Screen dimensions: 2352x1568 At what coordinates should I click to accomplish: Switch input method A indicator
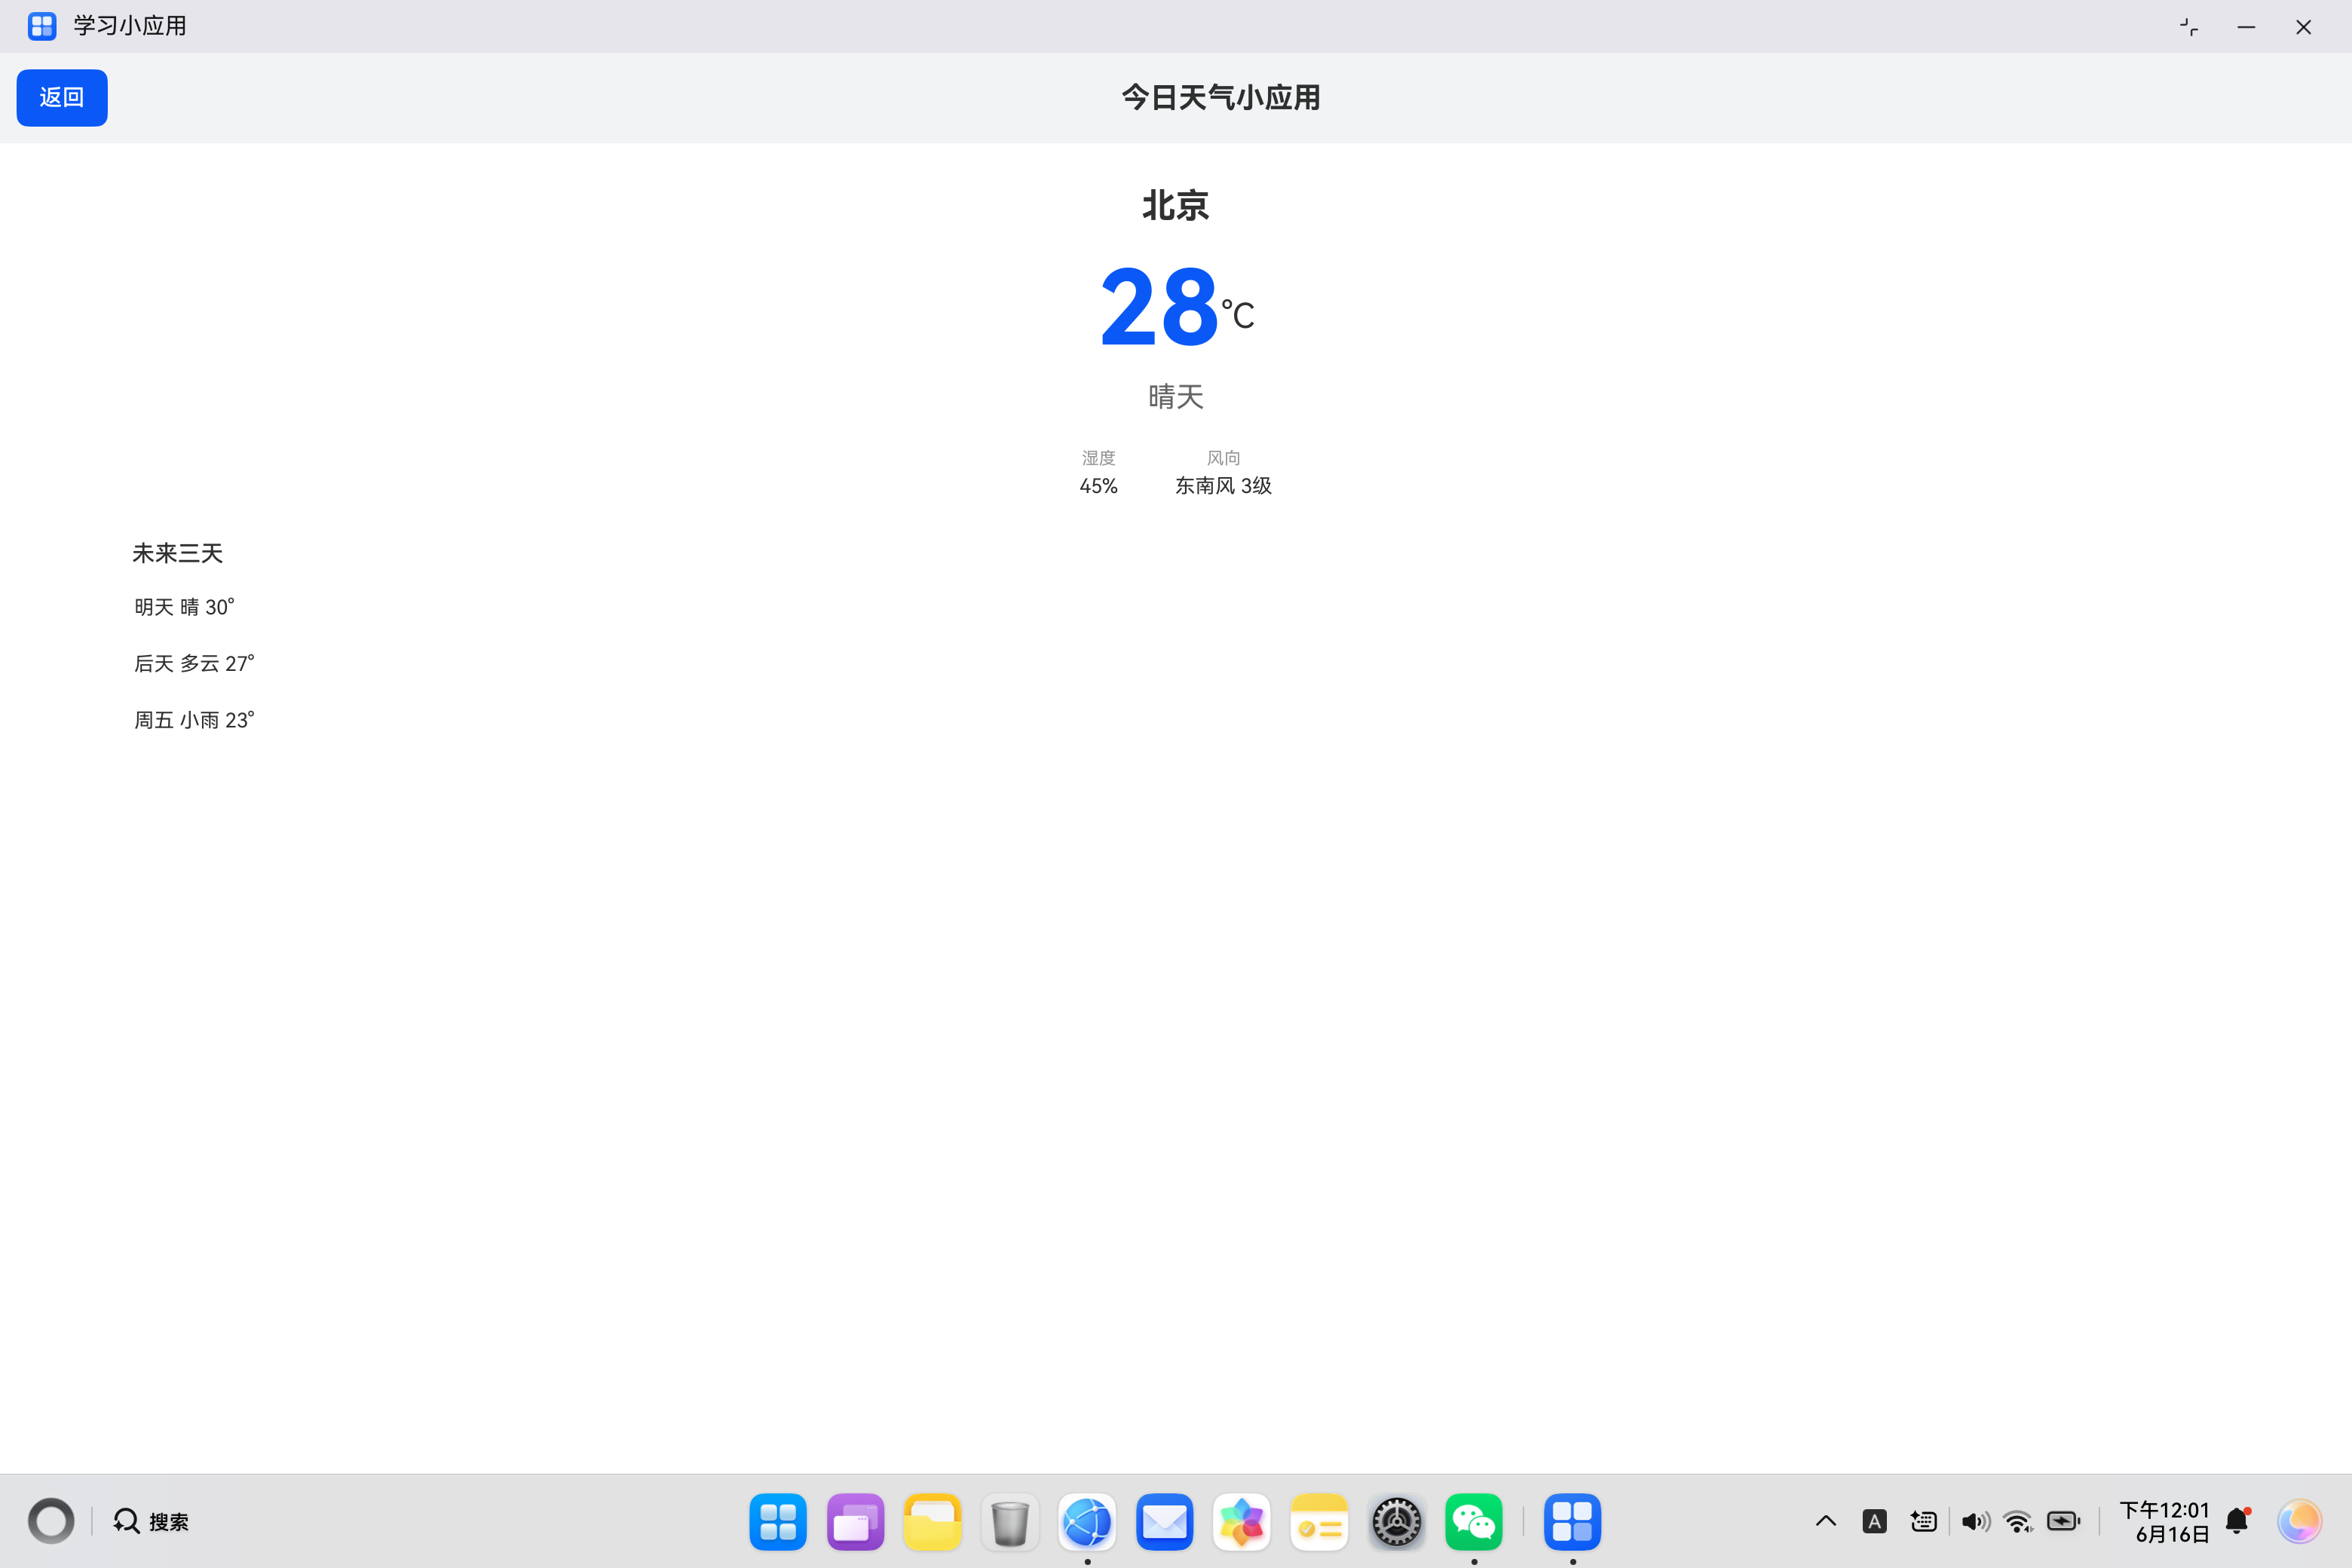(1875, 1521)
